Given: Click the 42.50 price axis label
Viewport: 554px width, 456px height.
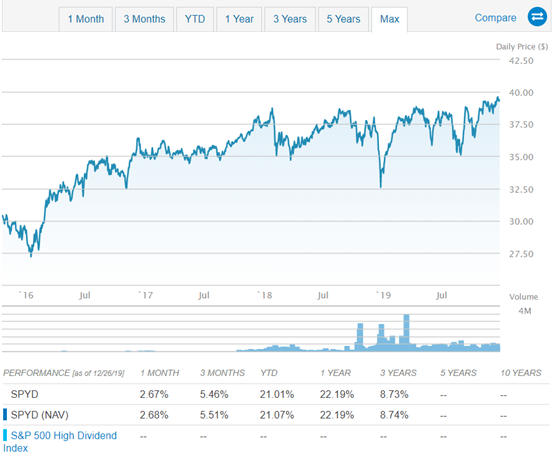Looking at the screenshot, I should point(521,61).
